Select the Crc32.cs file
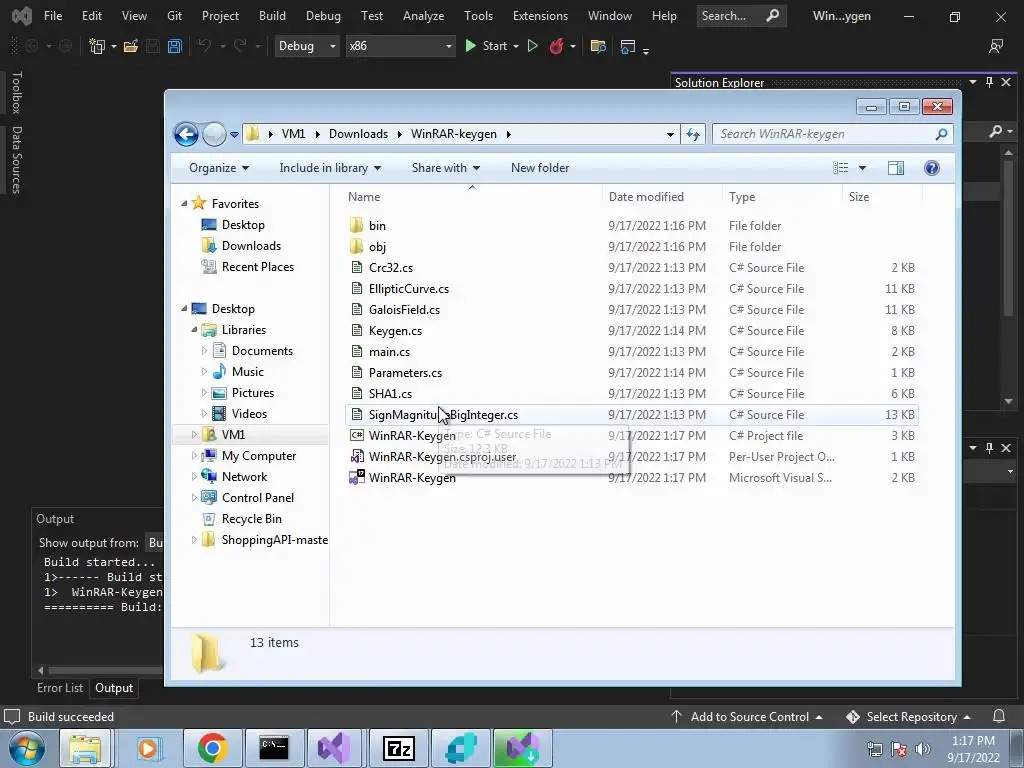The height and width of the screenshot is (768, 1024). [391, 268]
